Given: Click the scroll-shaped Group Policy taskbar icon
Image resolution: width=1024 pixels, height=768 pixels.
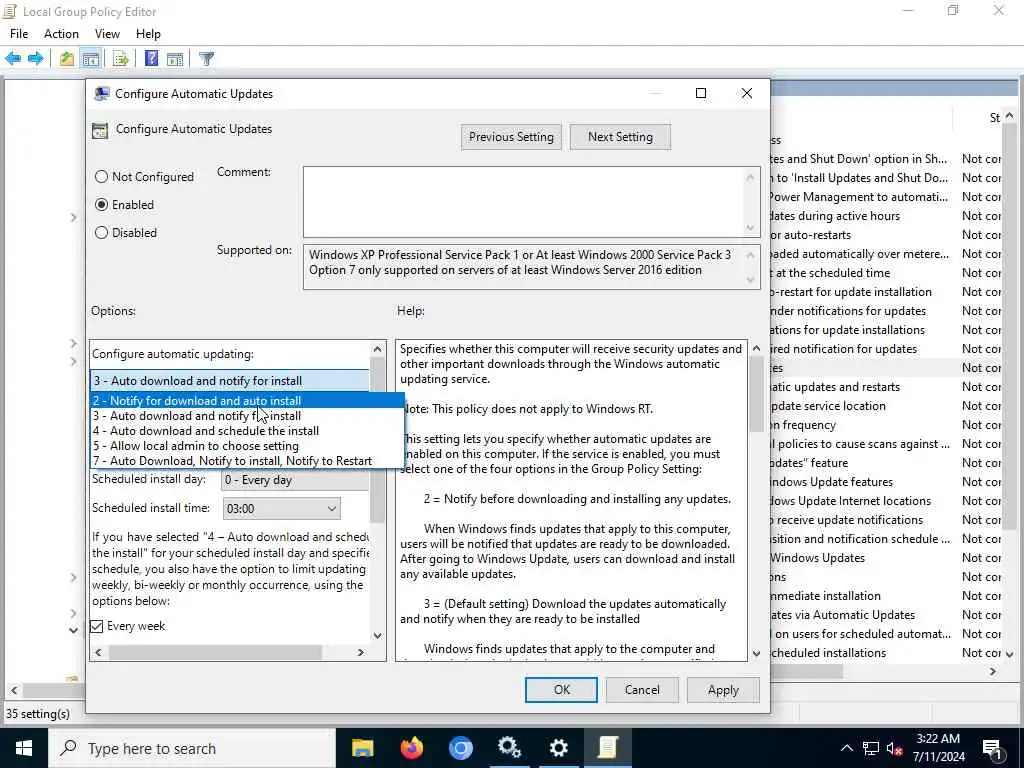Looking at the screenshot, I should [x=607, y=748].
